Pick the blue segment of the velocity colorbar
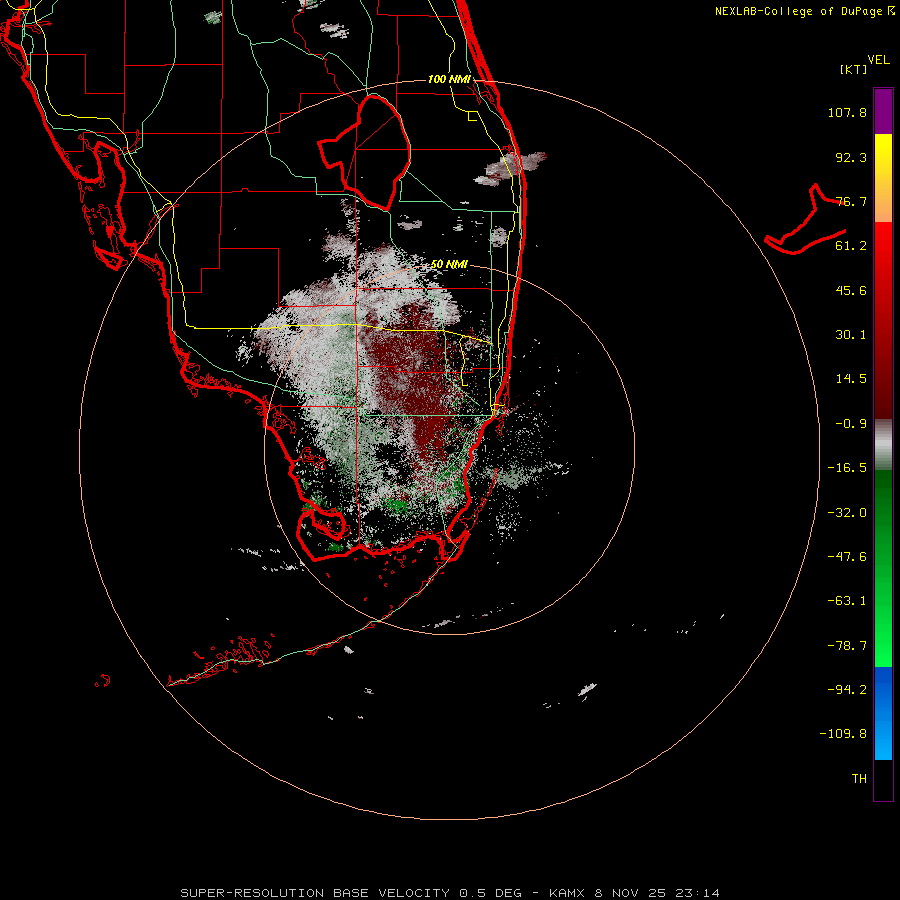 point(883,713)
